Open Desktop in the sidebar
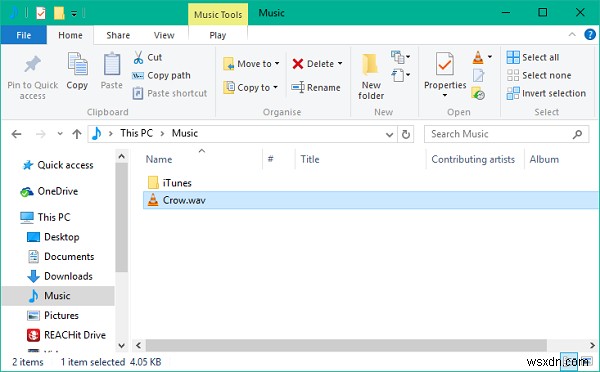 click(x=53, y=237)
